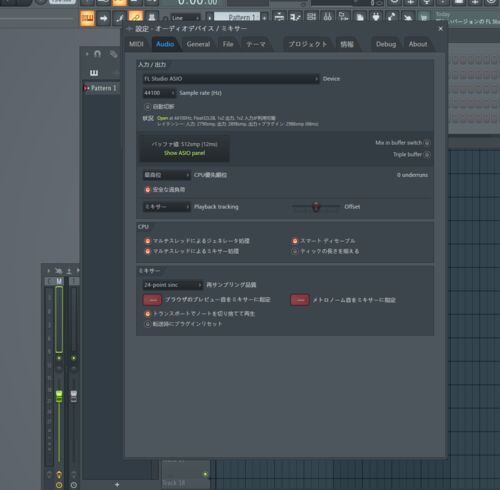Click the orange knob beneath the master fader

pos(59,474)
